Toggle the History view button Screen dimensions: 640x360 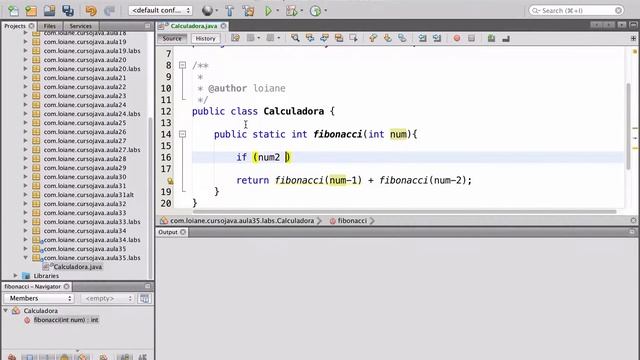(x=205, y=38)
